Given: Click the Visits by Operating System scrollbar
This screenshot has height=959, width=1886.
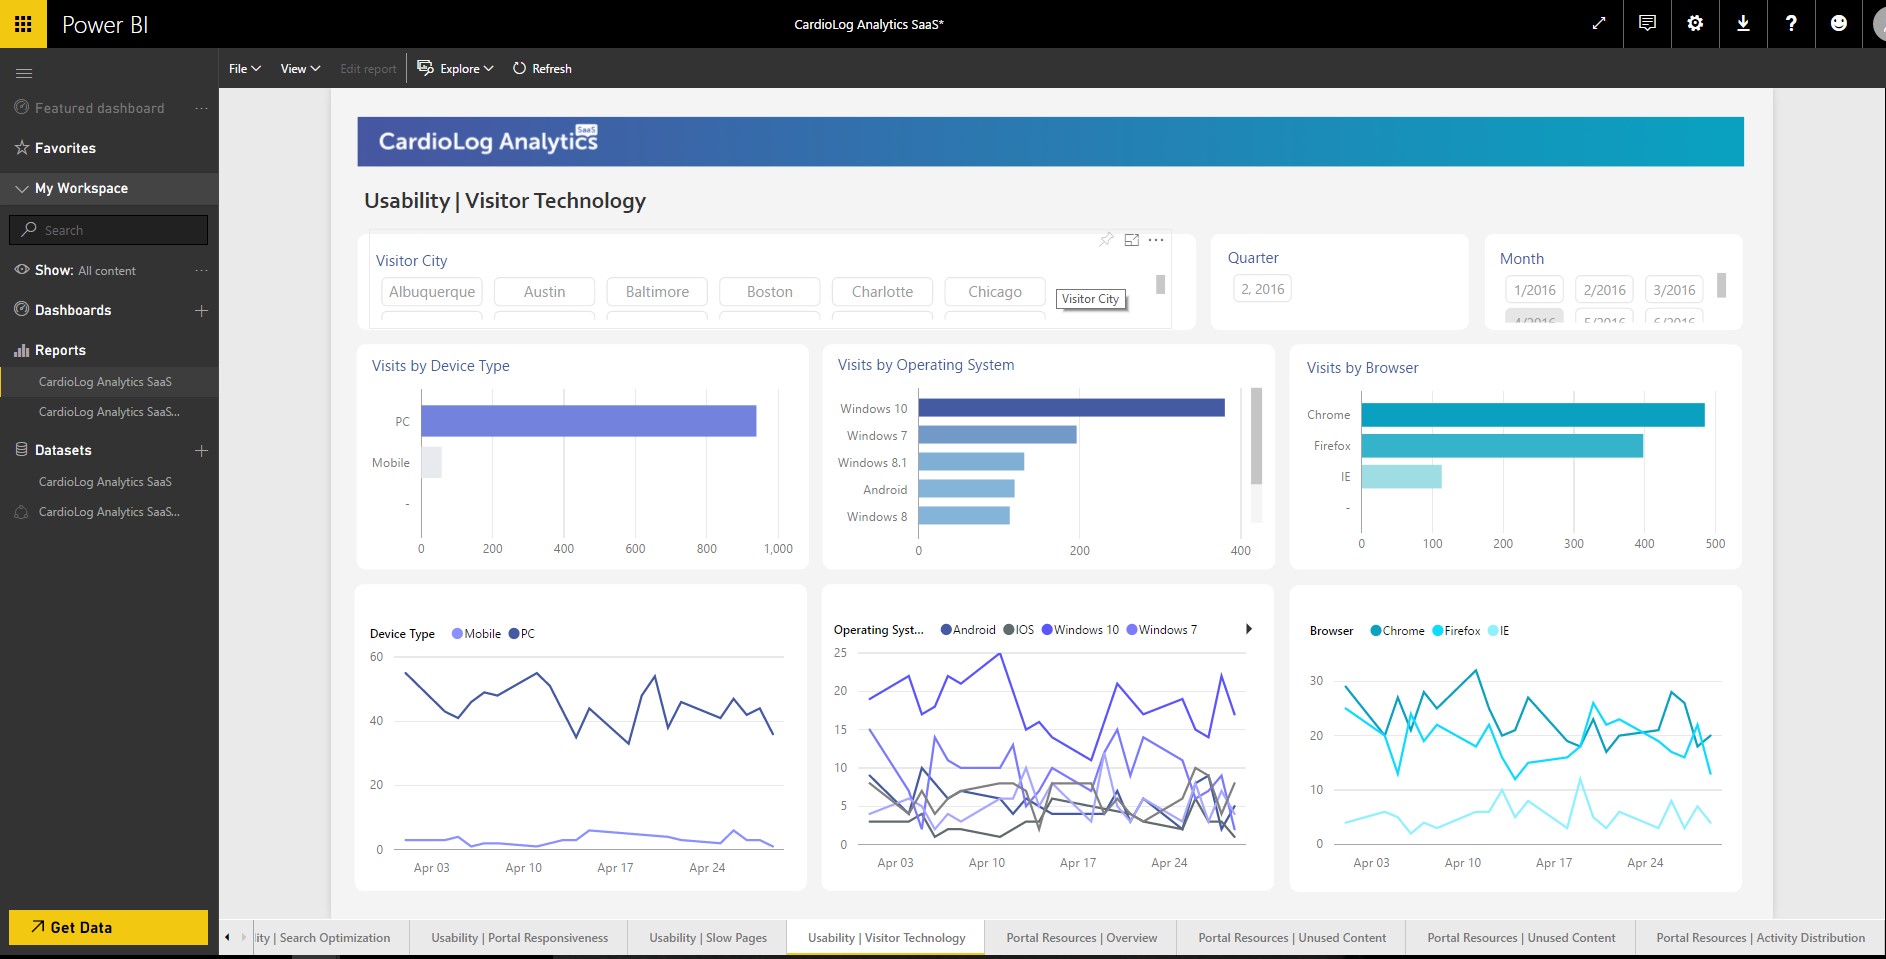Looking at the screenshot, I should [1256, 436].
